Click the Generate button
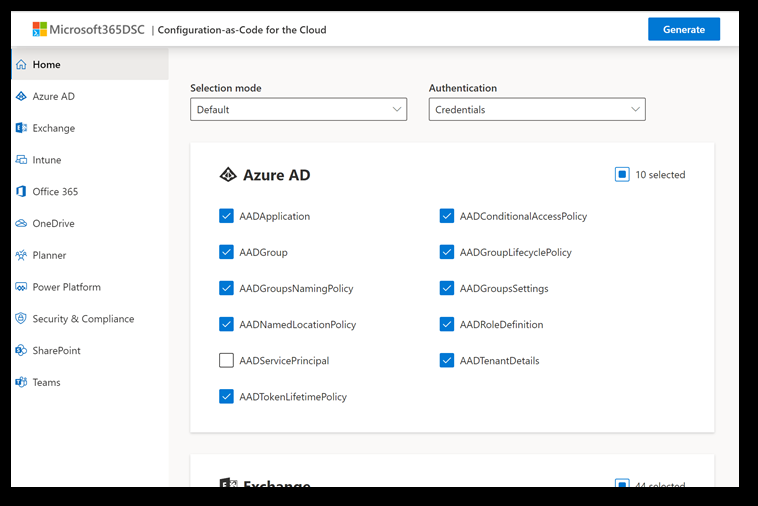This screenshot has height=506, width=758. coord(684,29)
